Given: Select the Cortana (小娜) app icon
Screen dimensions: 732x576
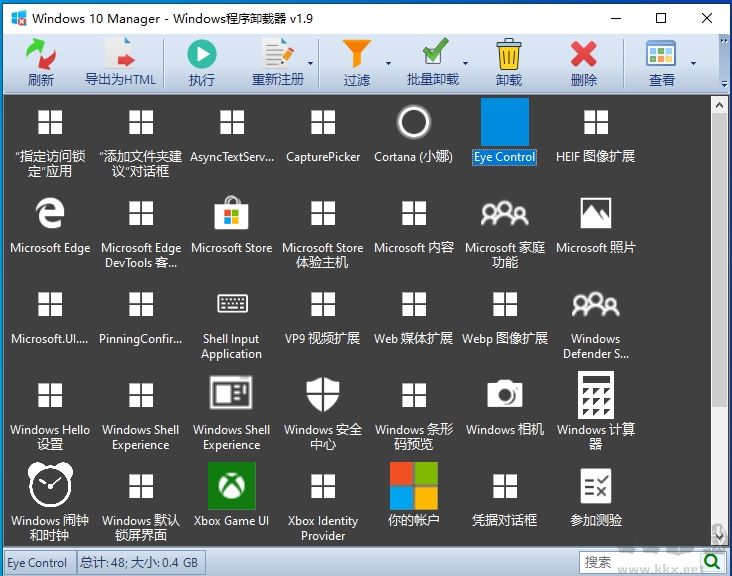Looking at the screenshot, I should [414, 122].
